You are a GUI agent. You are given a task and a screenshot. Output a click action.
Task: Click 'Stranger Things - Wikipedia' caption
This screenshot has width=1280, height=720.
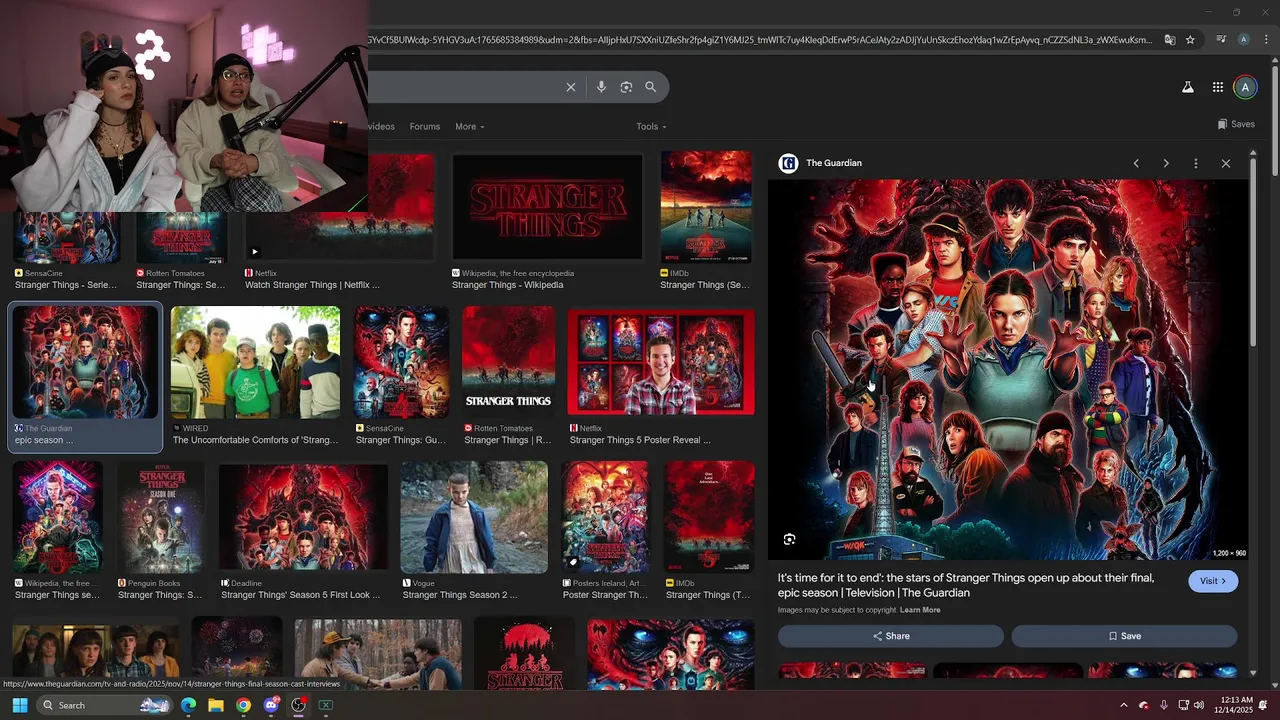(x=508, y=285)
